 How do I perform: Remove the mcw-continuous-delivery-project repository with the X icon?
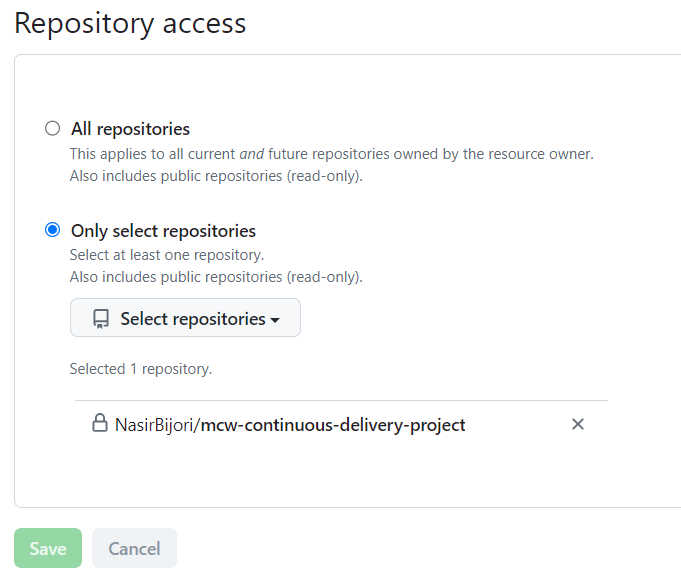click(x=577, y=424)
